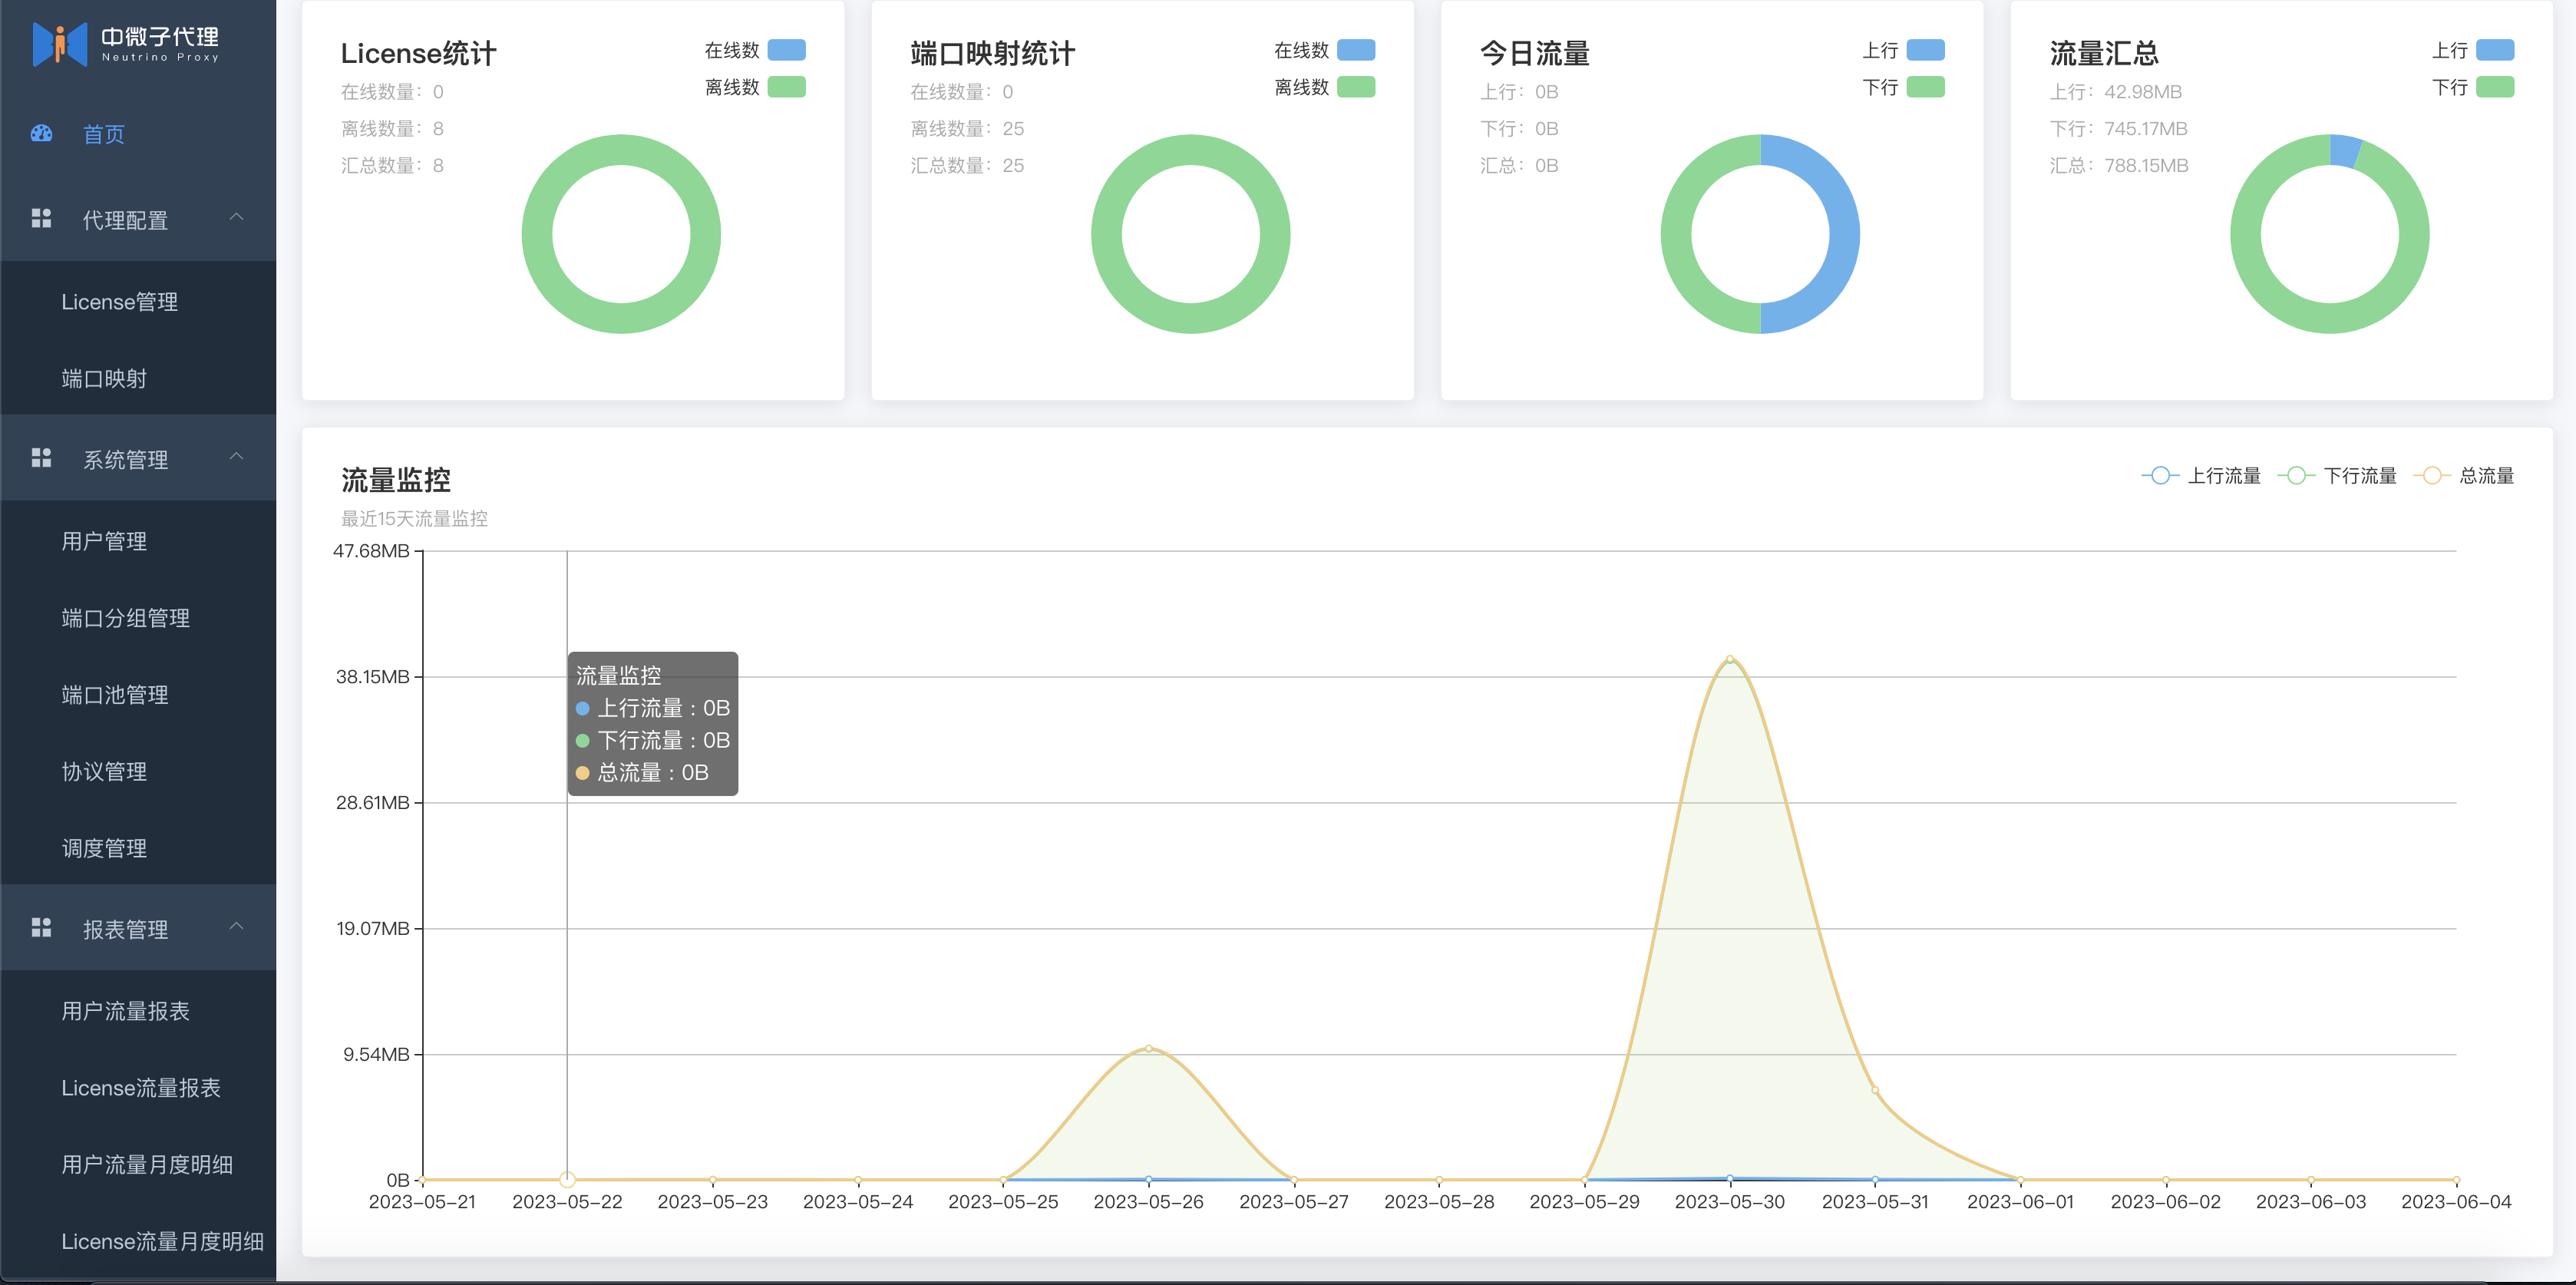Click the grid icon next to 报表管理
Image resolution: width=2576 pixels, height=1285 pixels.
click(41, 927)
